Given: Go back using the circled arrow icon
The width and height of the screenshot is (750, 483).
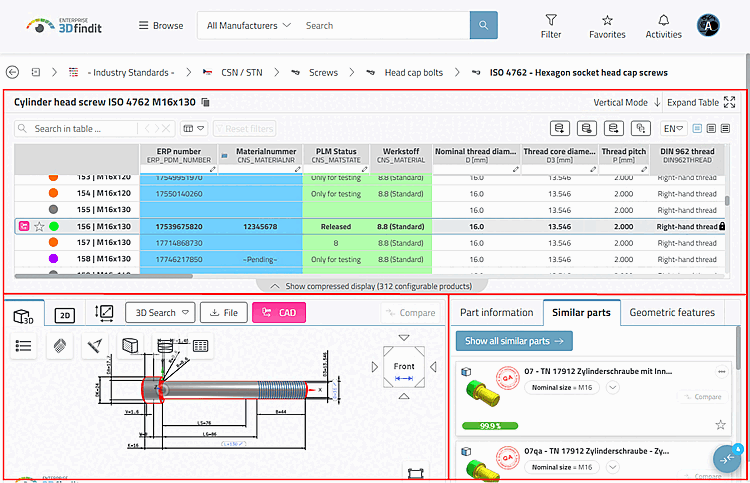Looking at the screenshot, I should pos(12,72).
